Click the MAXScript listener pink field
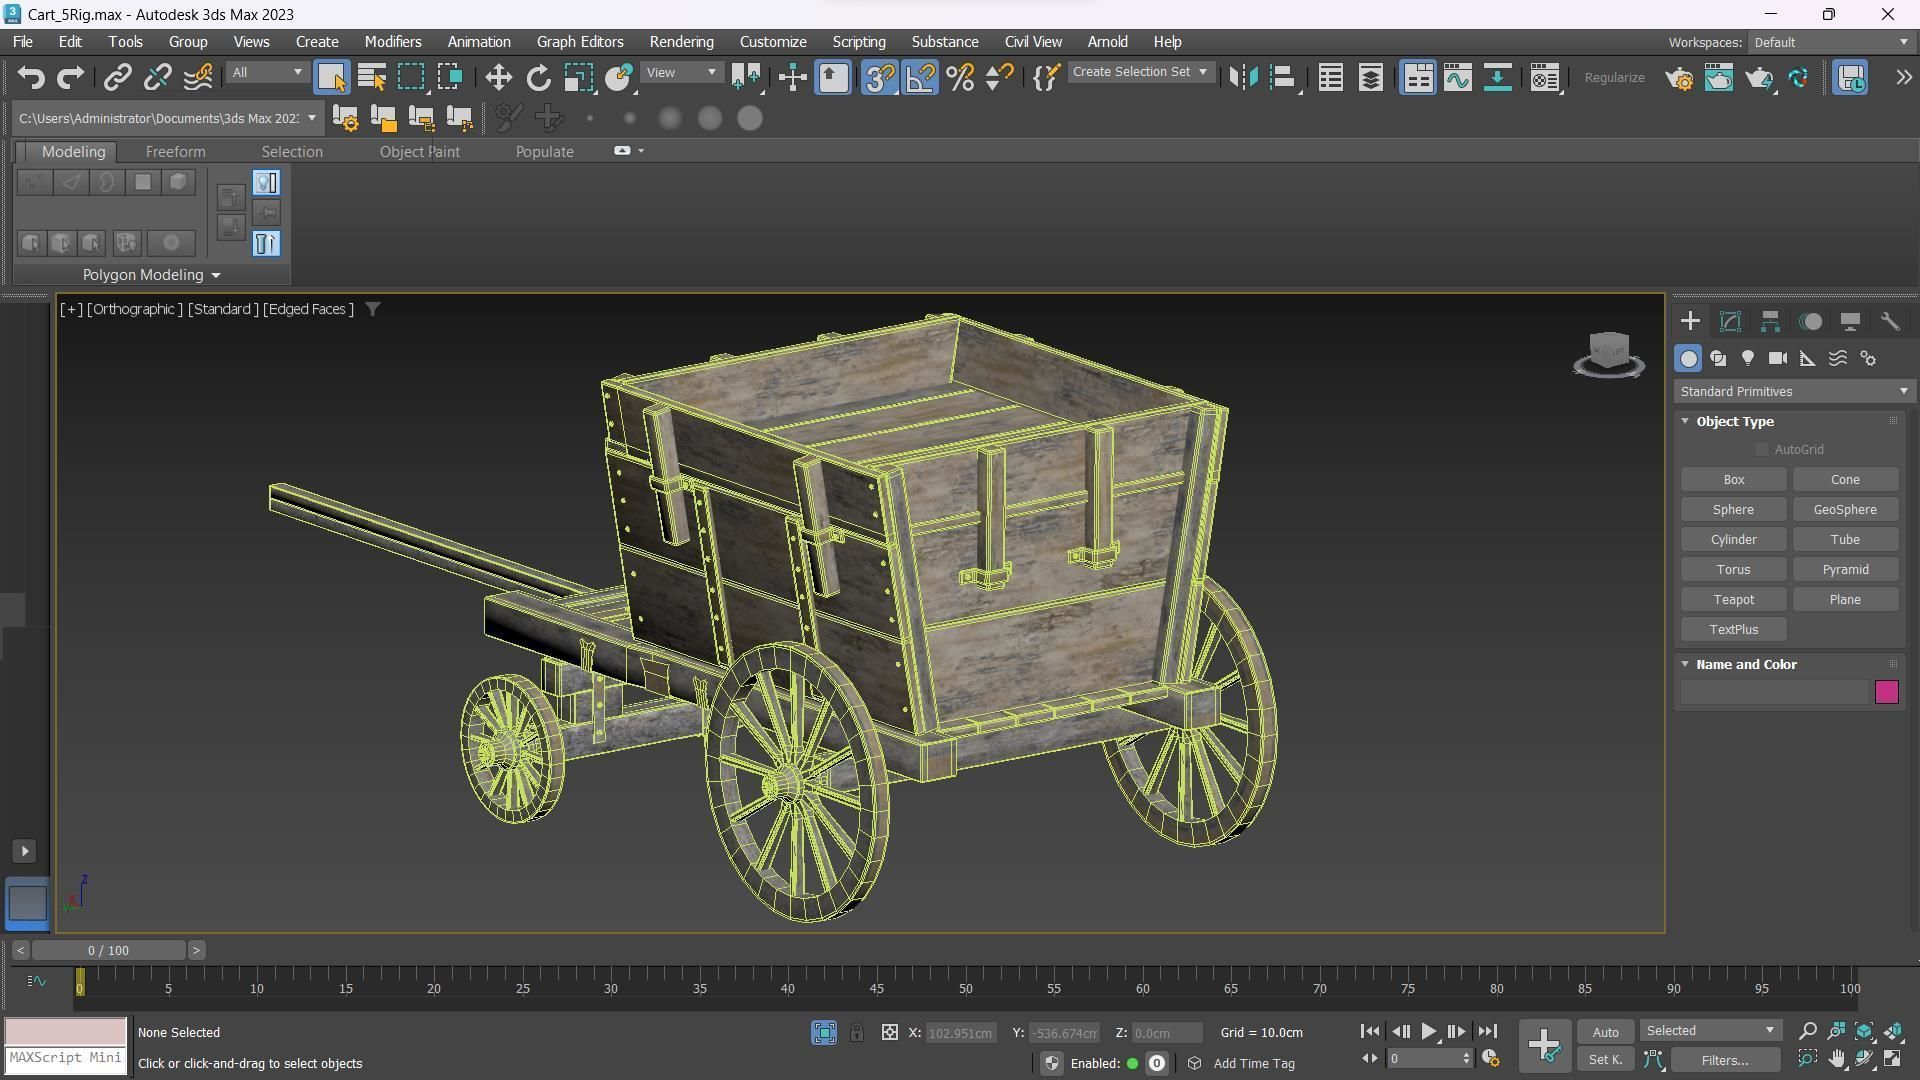 66,1032
